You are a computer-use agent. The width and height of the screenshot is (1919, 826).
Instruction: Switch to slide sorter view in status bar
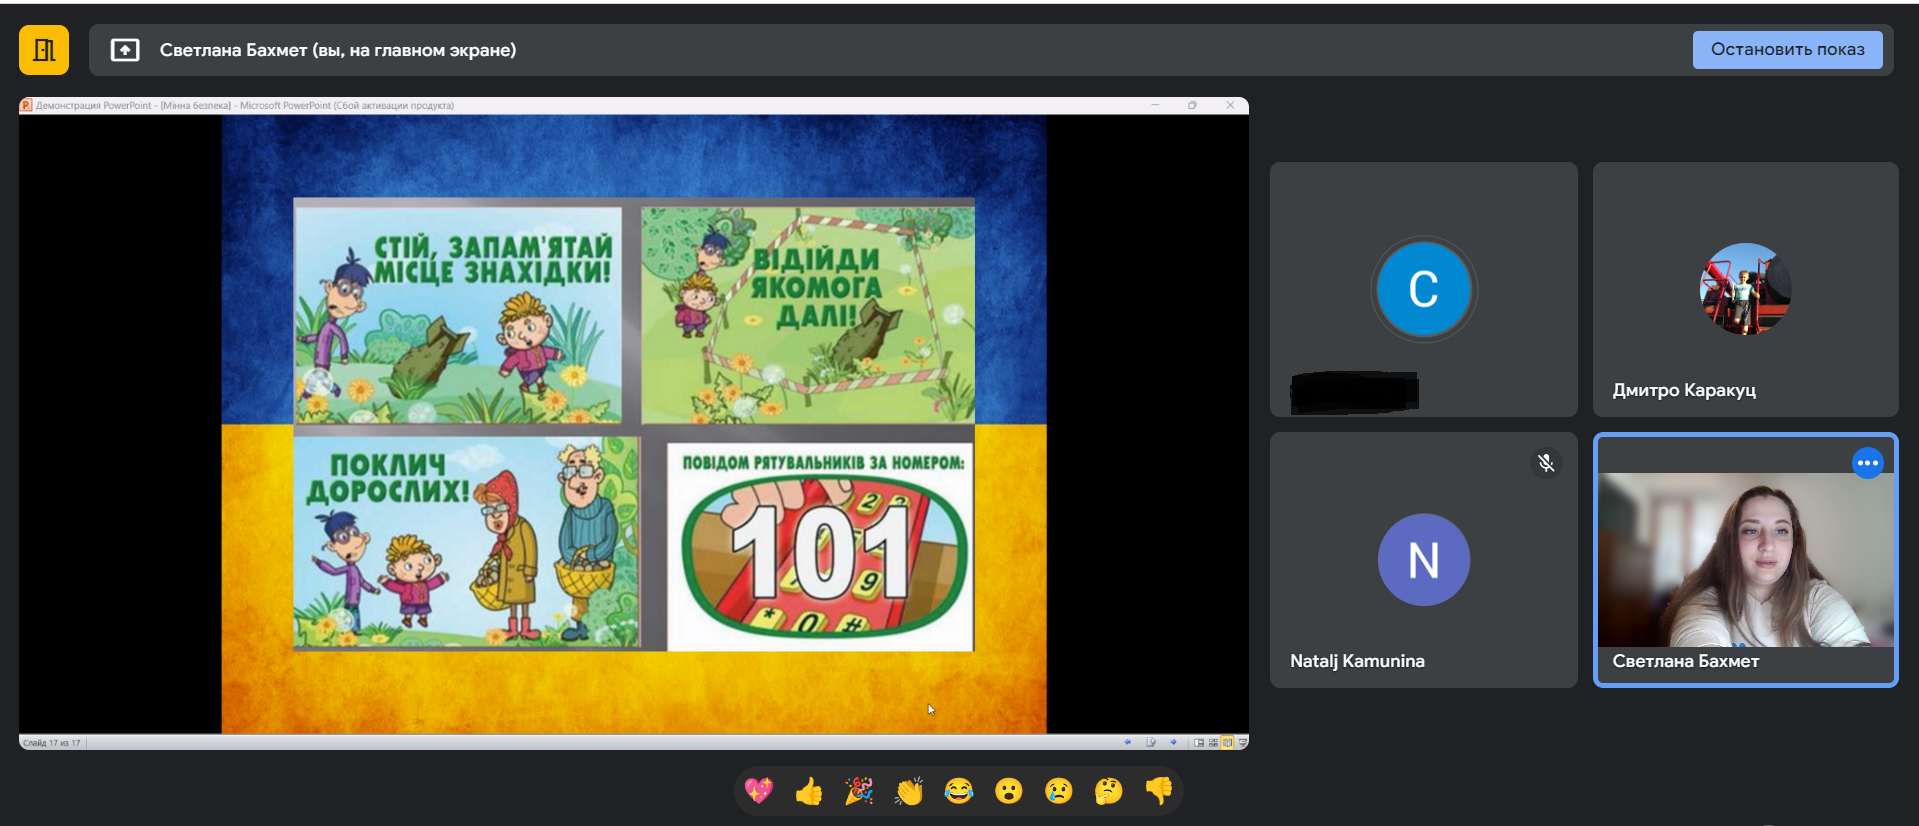(1213, 742)
